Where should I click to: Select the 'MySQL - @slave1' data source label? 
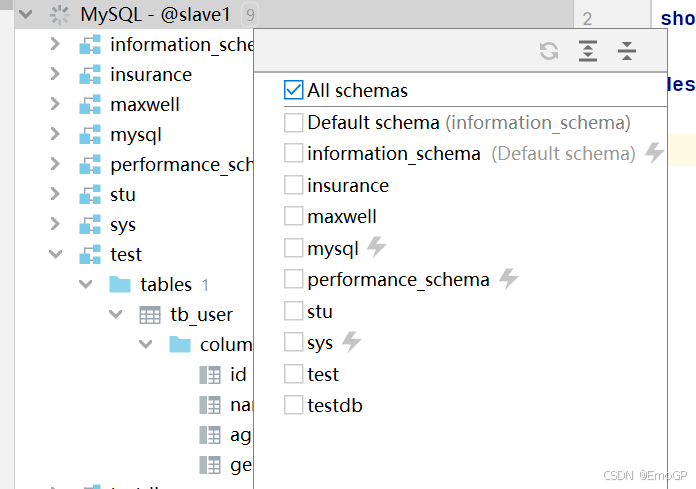155,15
